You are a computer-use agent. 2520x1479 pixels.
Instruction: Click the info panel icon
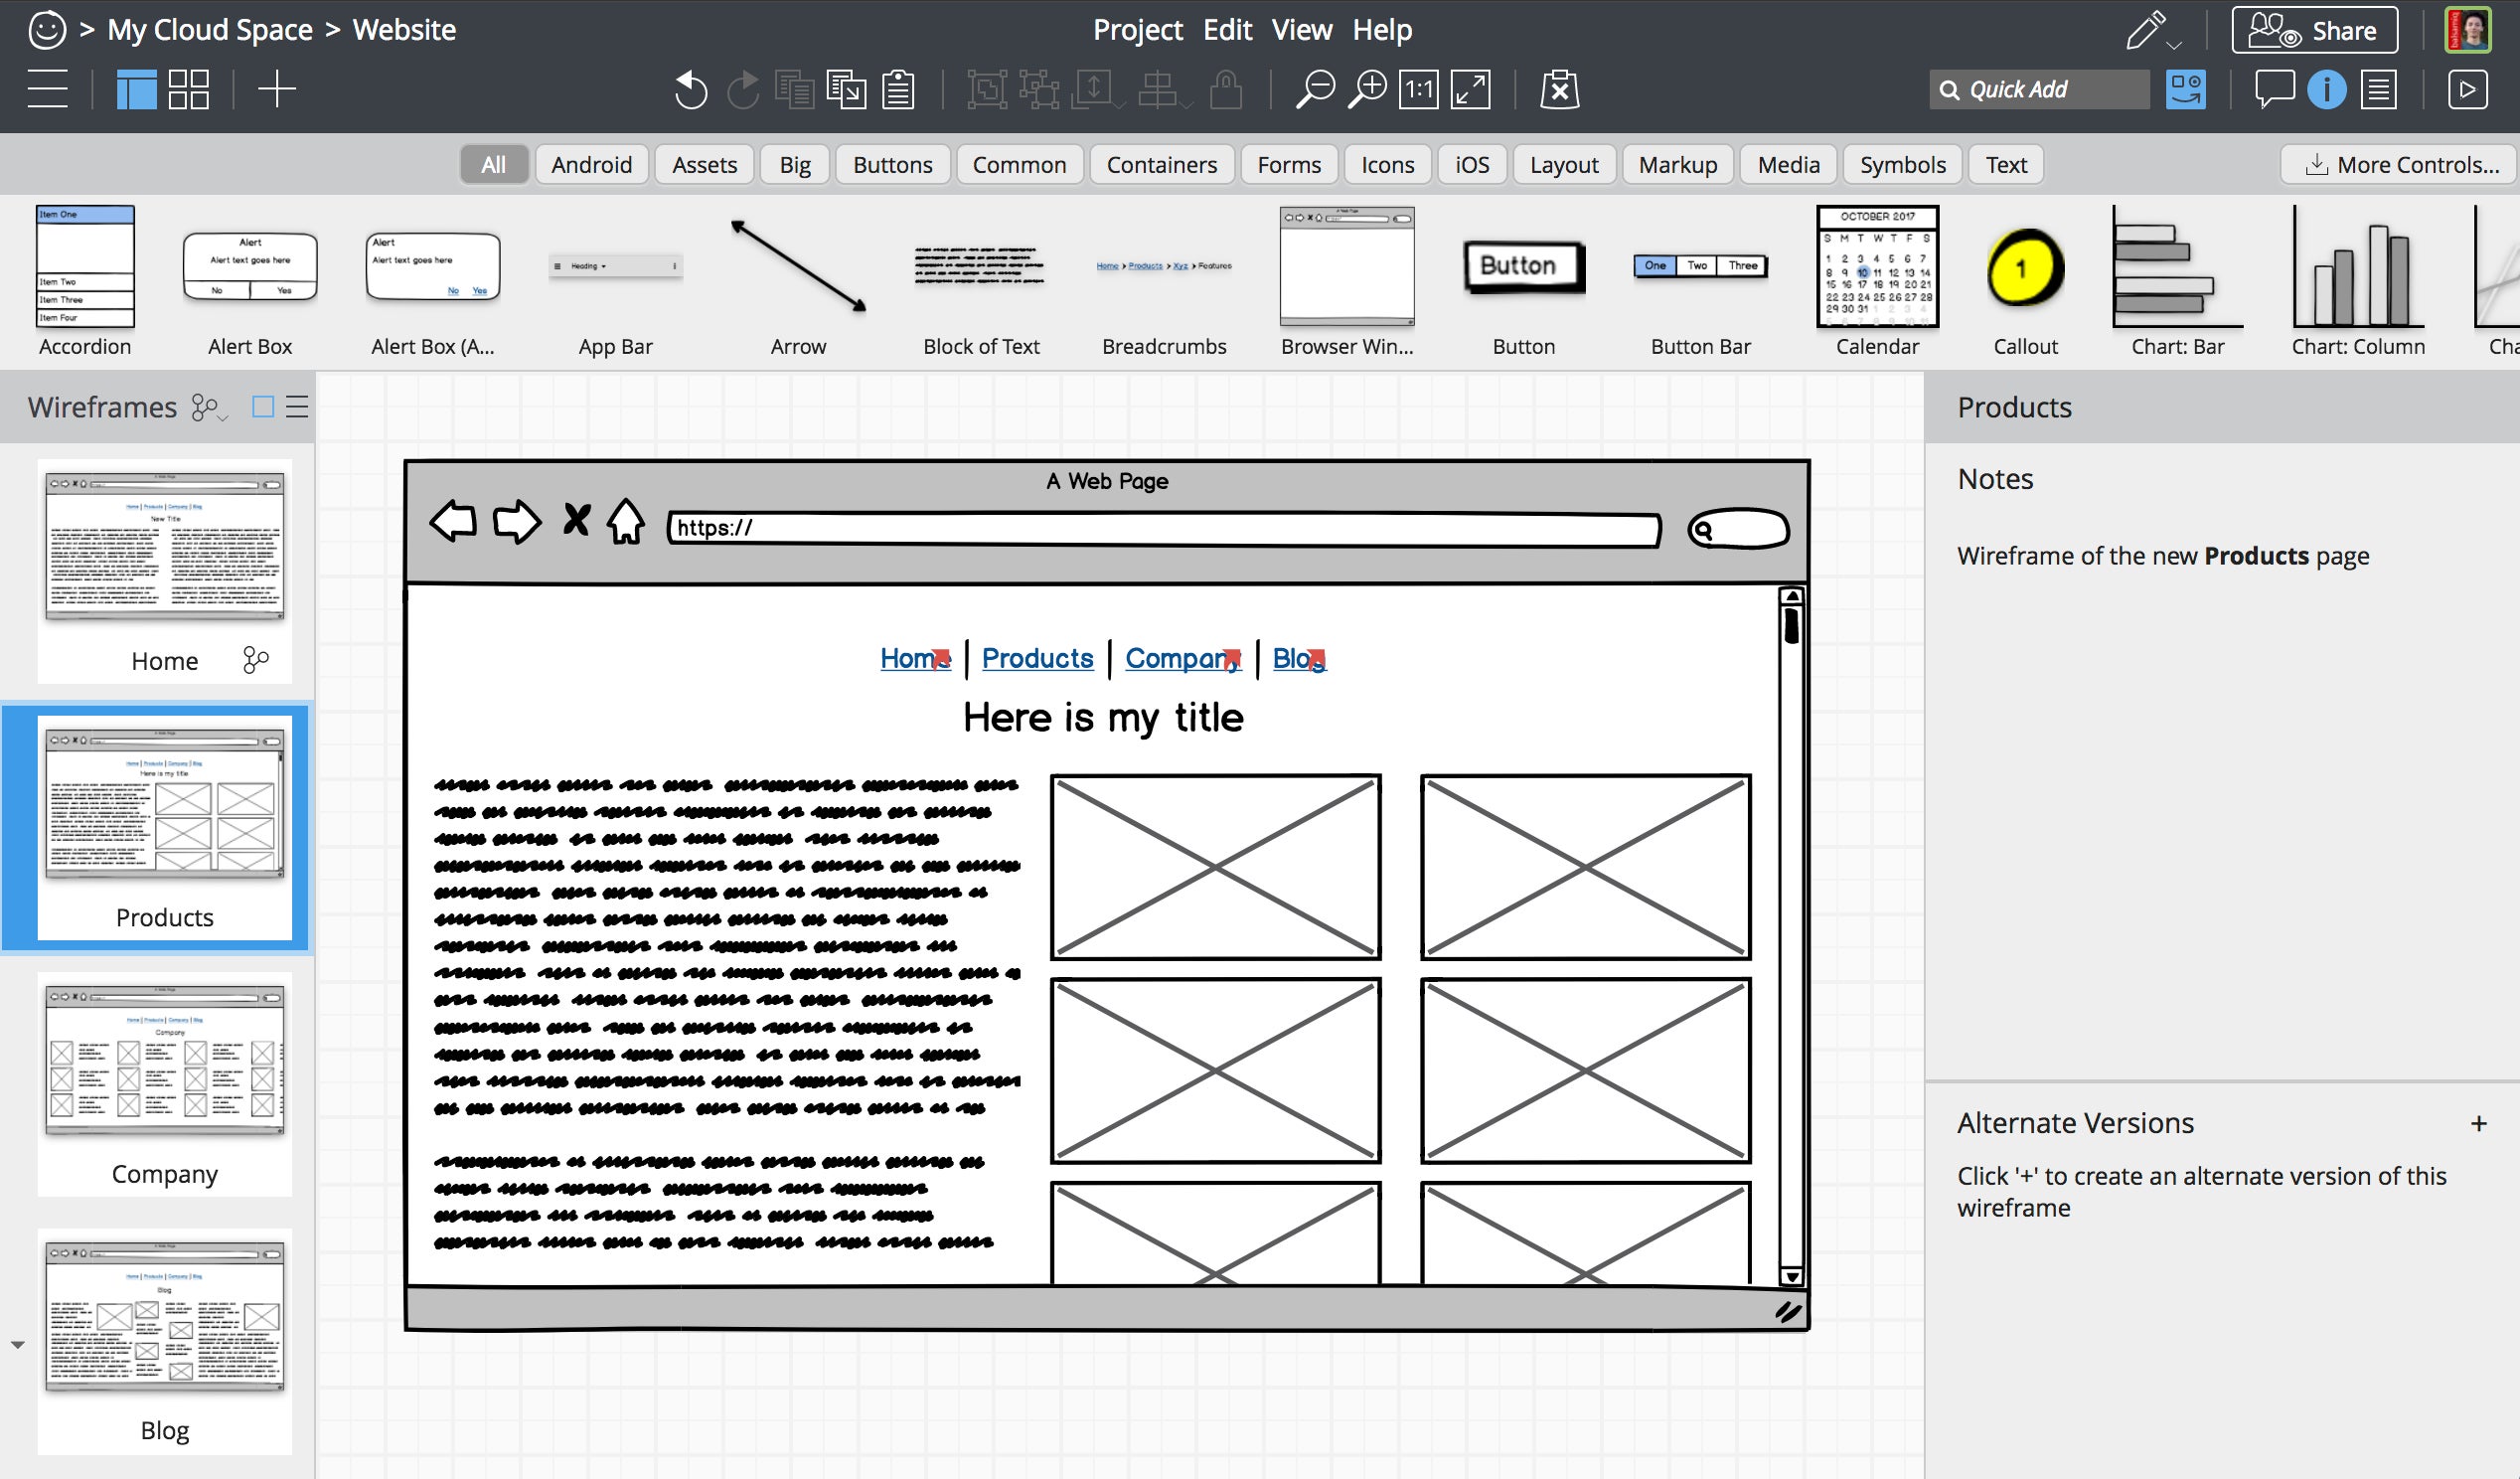tap(2326, 88)
